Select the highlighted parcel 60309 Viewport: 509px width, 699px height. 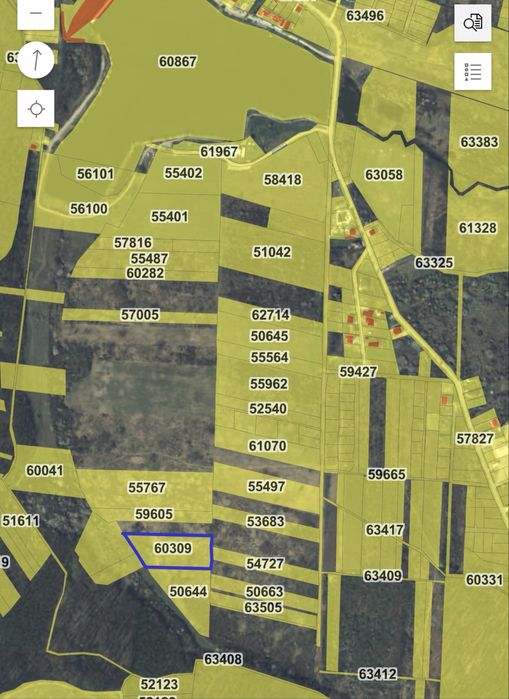173,548
